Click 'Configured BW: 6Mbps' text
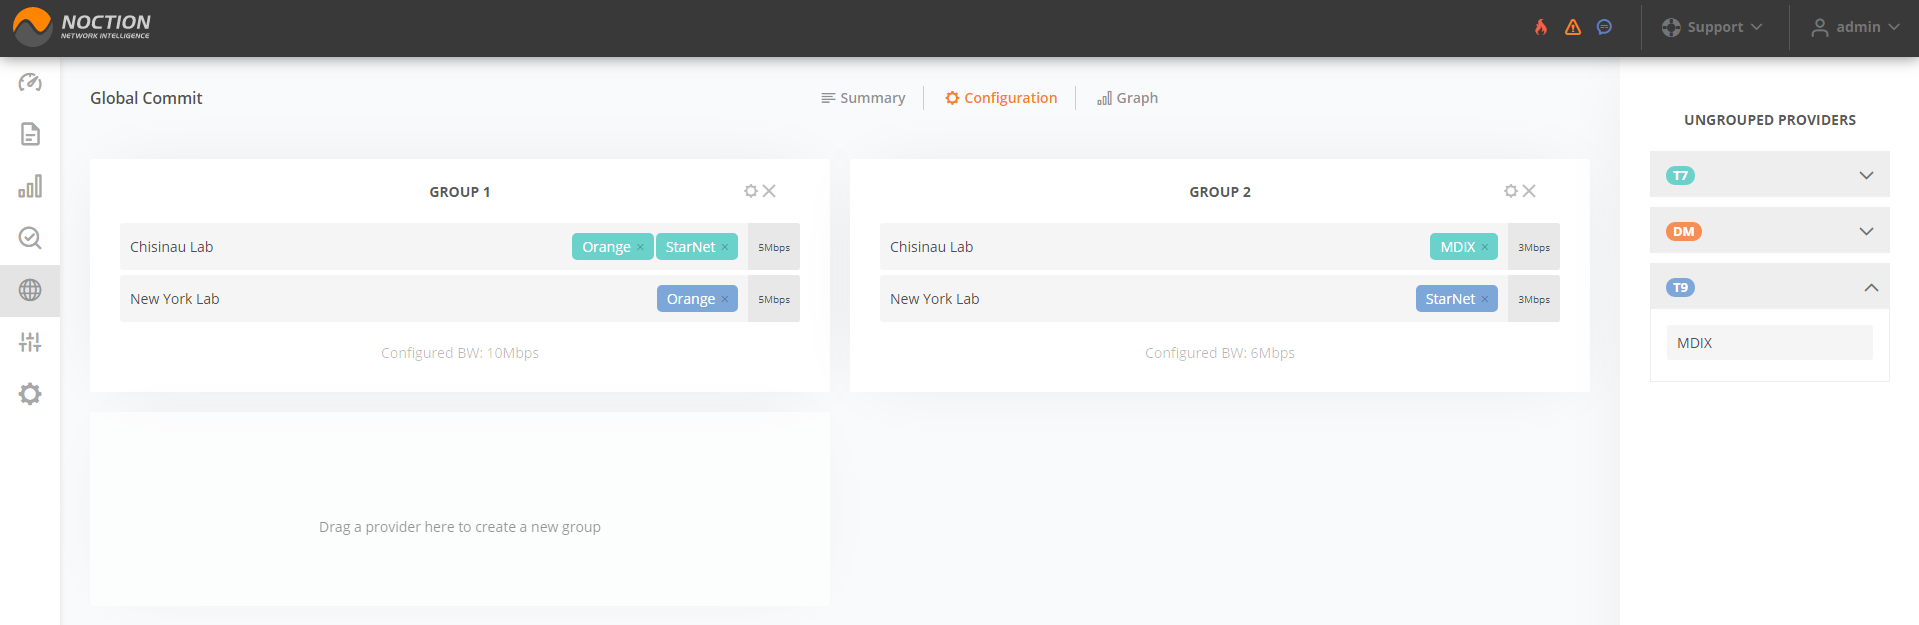 (x=1220, y=353)
